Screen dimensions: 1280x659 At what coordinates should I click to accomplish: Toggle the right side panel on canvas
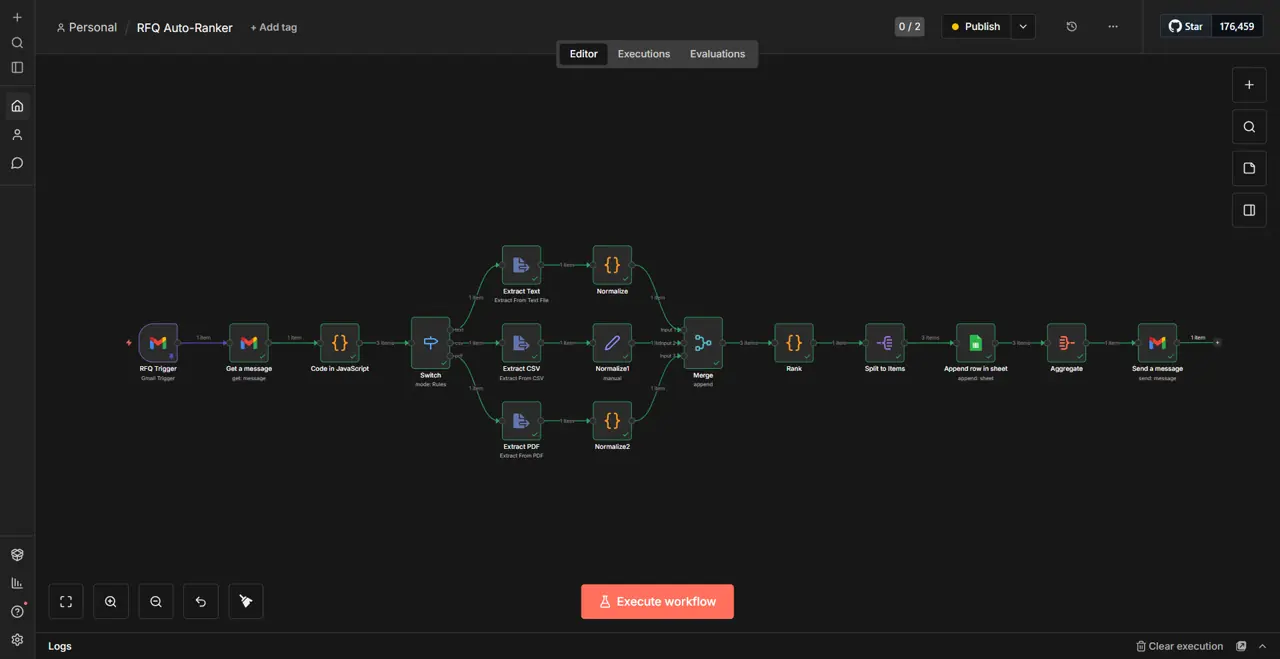click(x=1249, y=210)
